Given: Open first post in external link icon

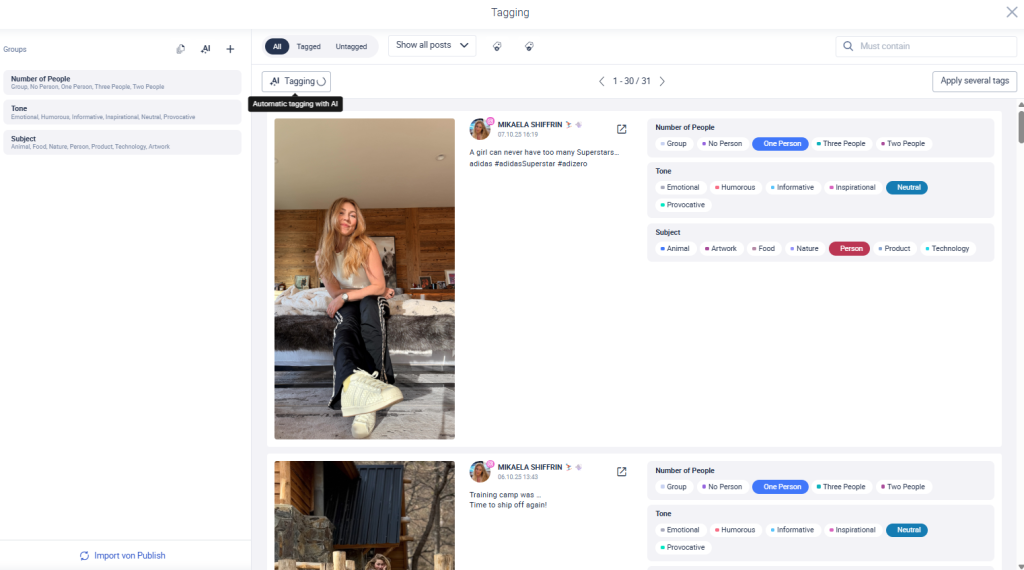Looking at the screenshot, I should point(621,129).
